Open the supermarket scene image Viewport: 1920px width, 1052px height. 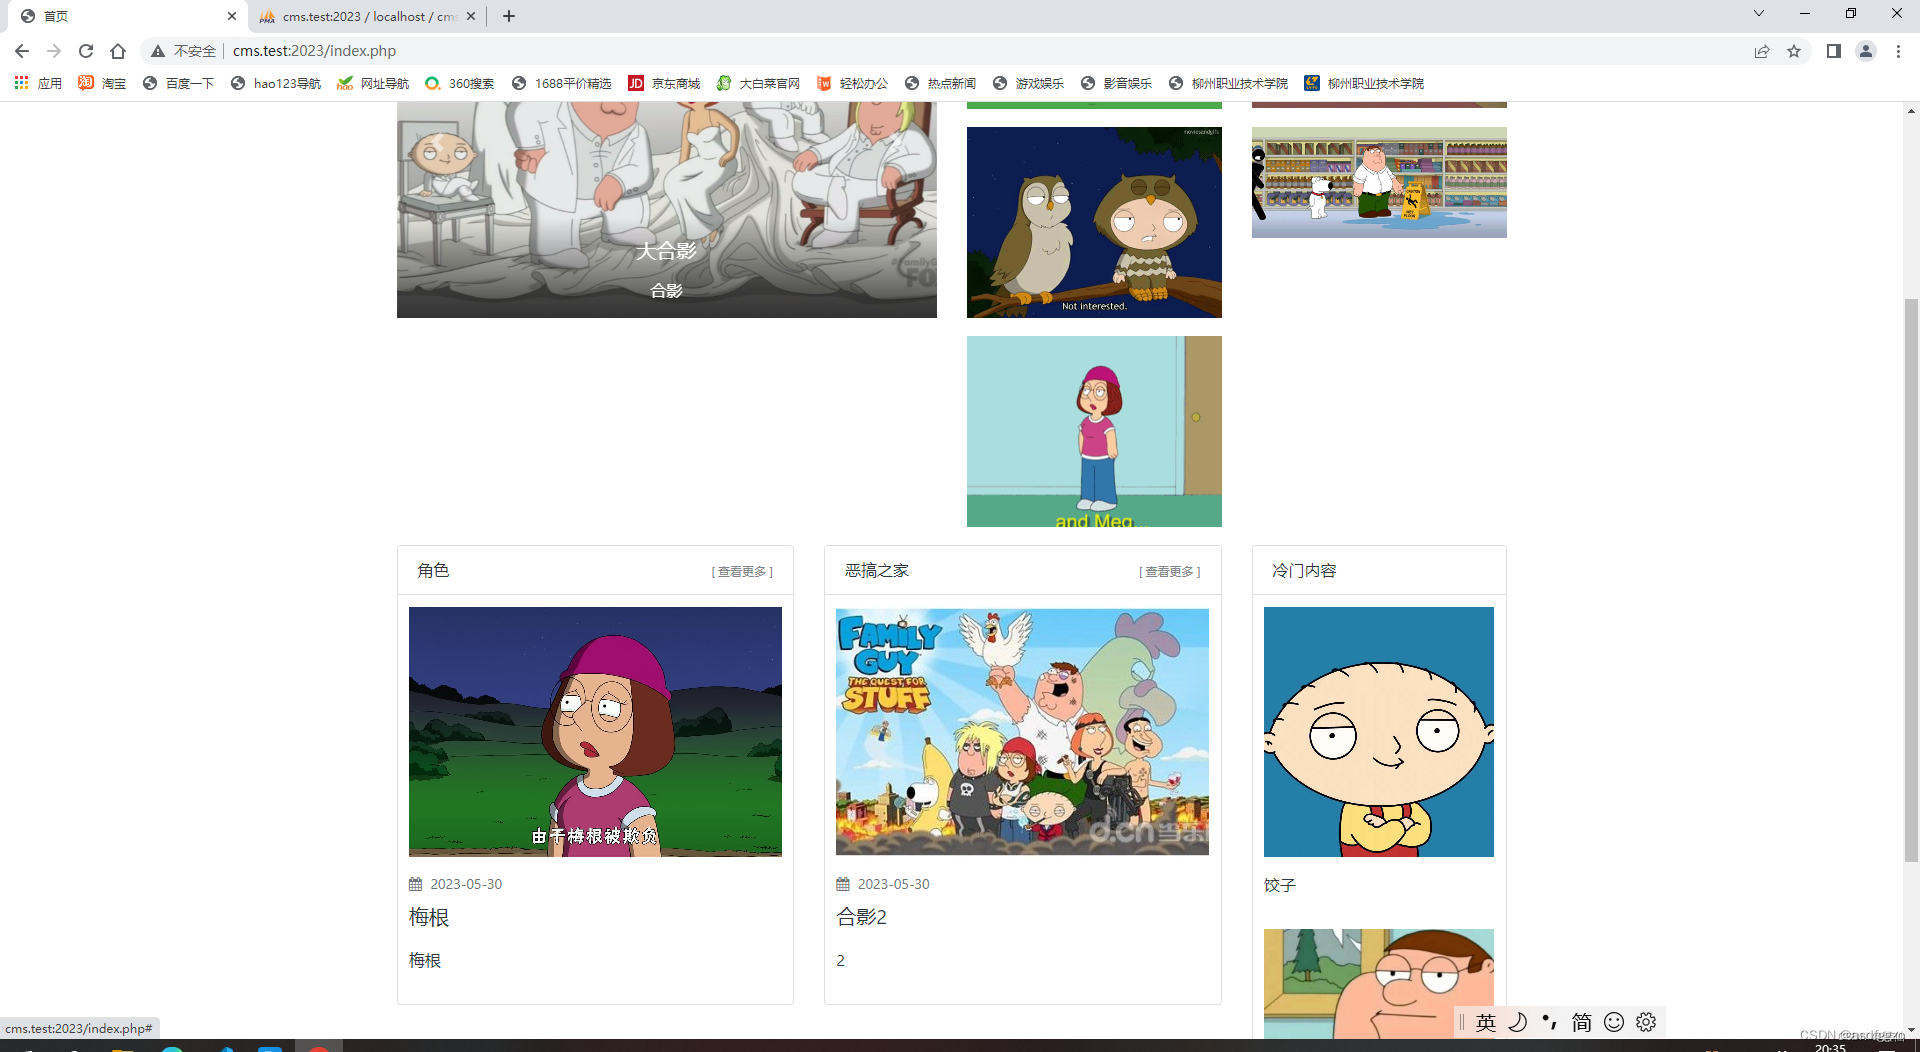(1379, 182)
